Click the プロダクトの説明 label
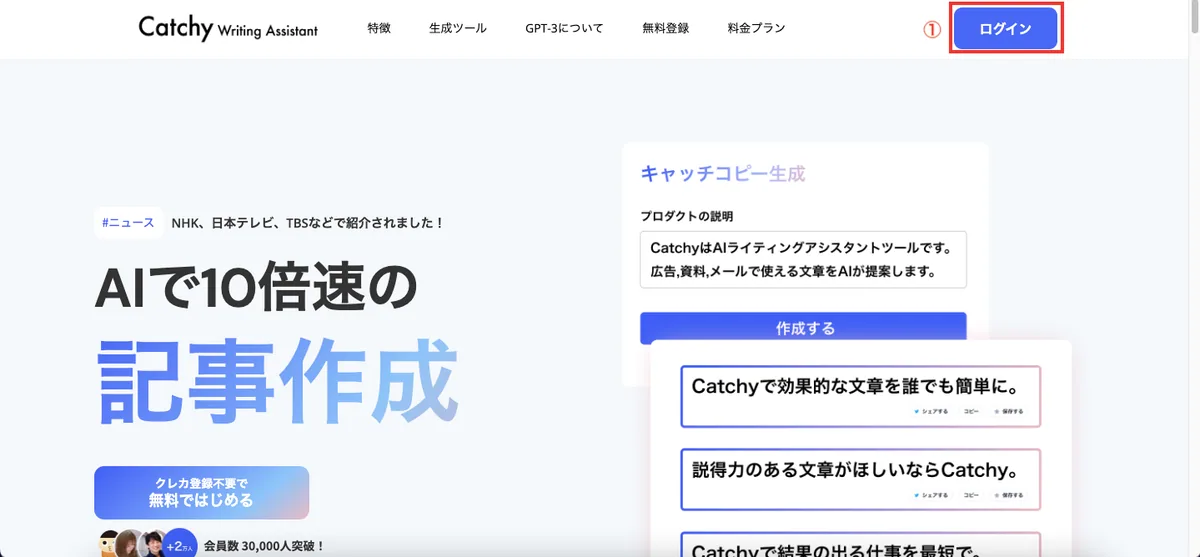 point(687,216)
